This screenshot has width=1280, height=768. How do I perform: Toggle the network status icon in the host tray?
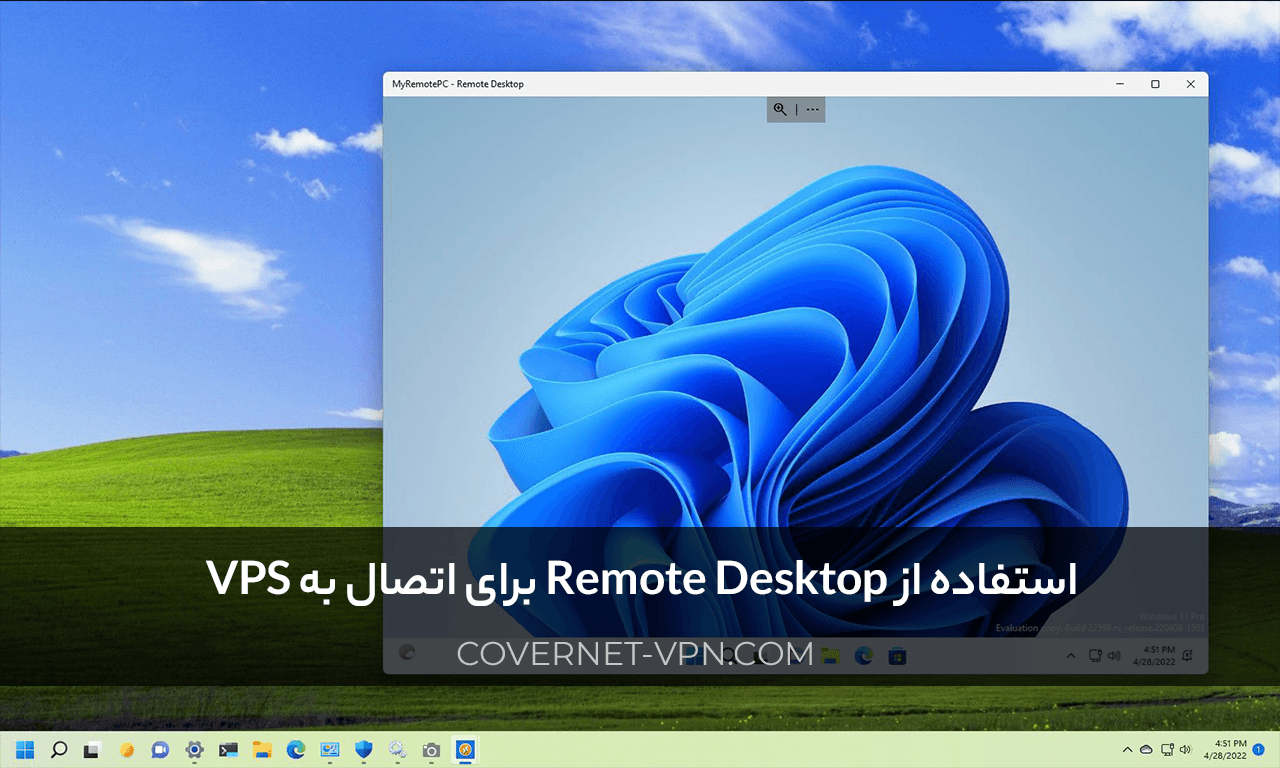[1167, 749]
